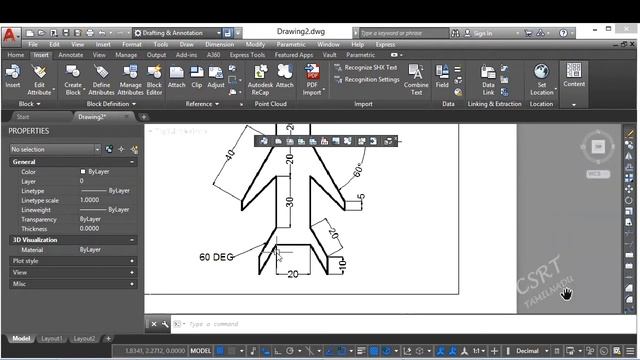
Task: Switch to the Home ribbon tab
Action: pyautogui.click(x=16, y=55)
